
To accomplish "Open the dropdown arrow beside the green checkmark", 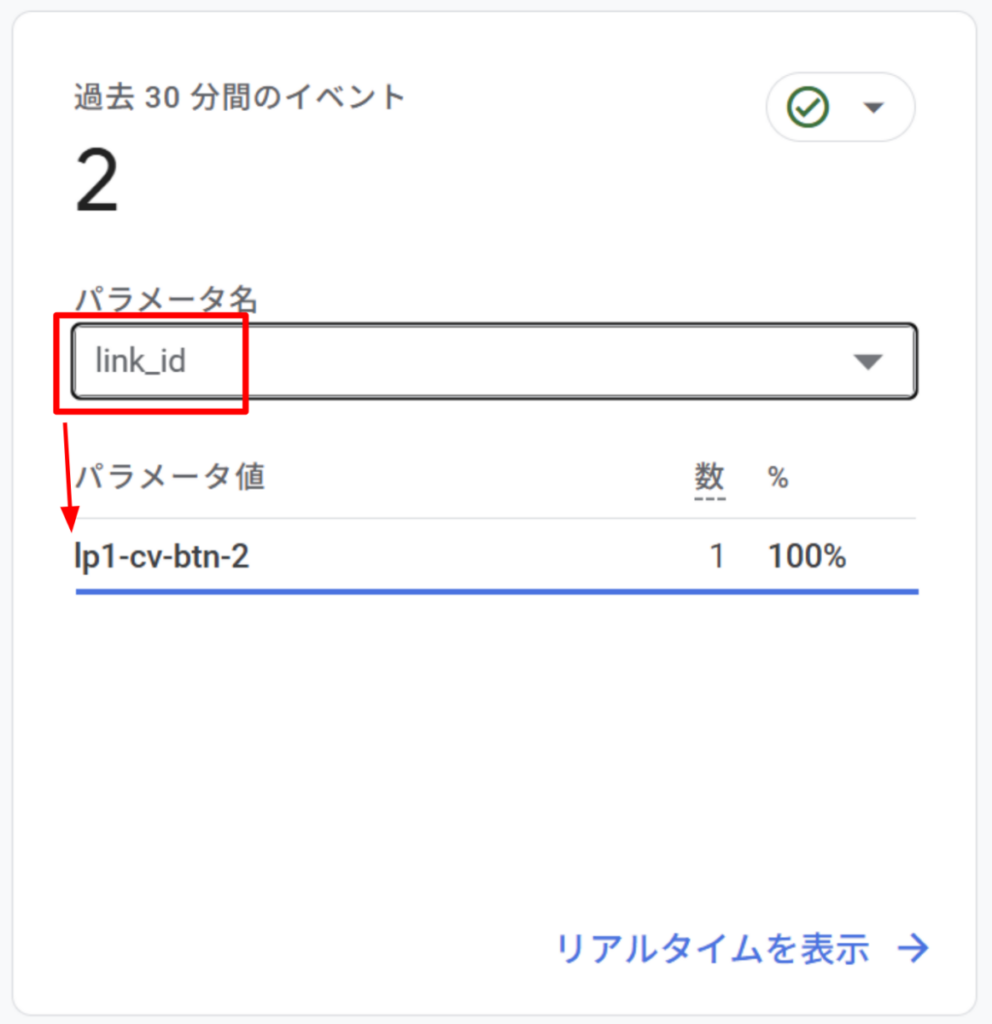I will 874,107.
